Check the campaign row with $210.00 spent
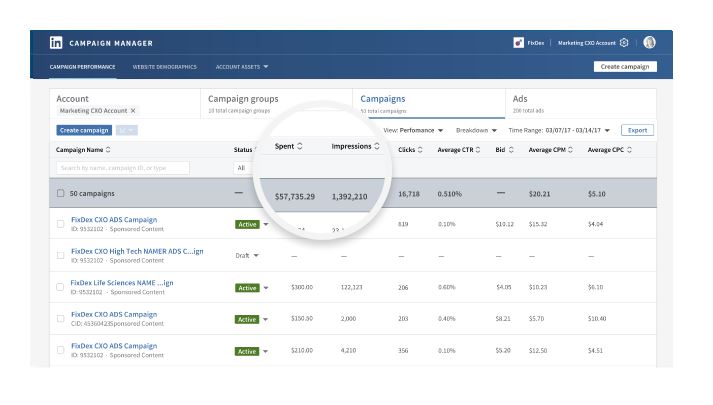This screenshot has height=405, width=713. pos(60,350)
